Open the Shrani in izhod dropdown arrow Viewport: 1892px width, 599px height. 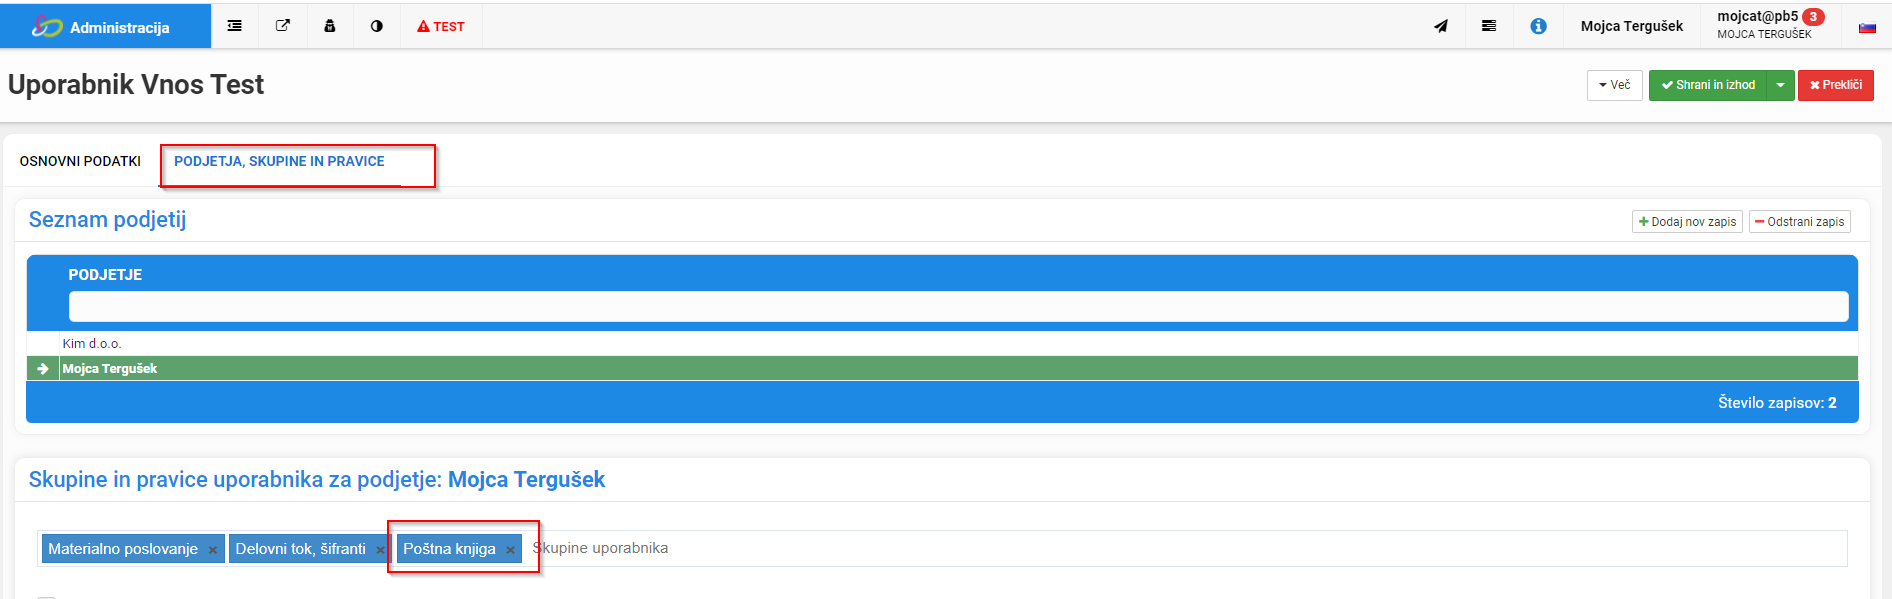click(1780, 85)
